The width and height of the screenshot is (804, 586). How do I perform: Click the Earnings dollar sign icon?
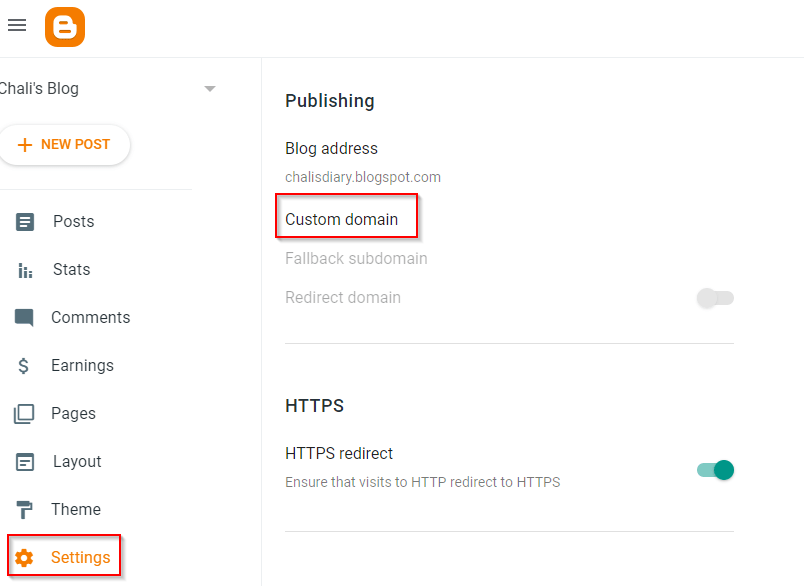tap(24, 366)
